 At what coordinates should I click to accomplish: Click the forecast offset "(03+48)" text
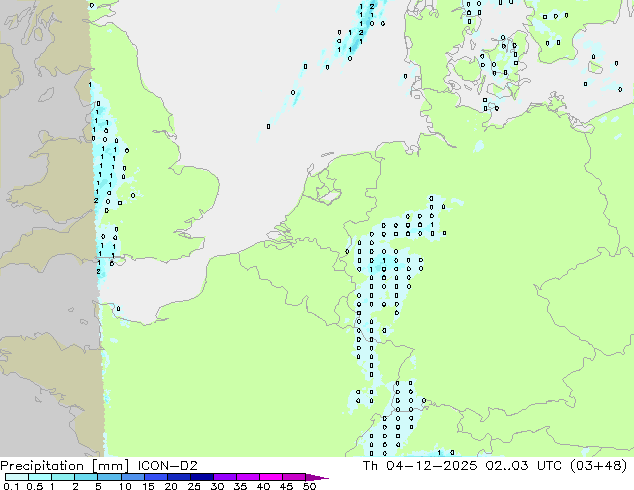click(x=598, y=466)
